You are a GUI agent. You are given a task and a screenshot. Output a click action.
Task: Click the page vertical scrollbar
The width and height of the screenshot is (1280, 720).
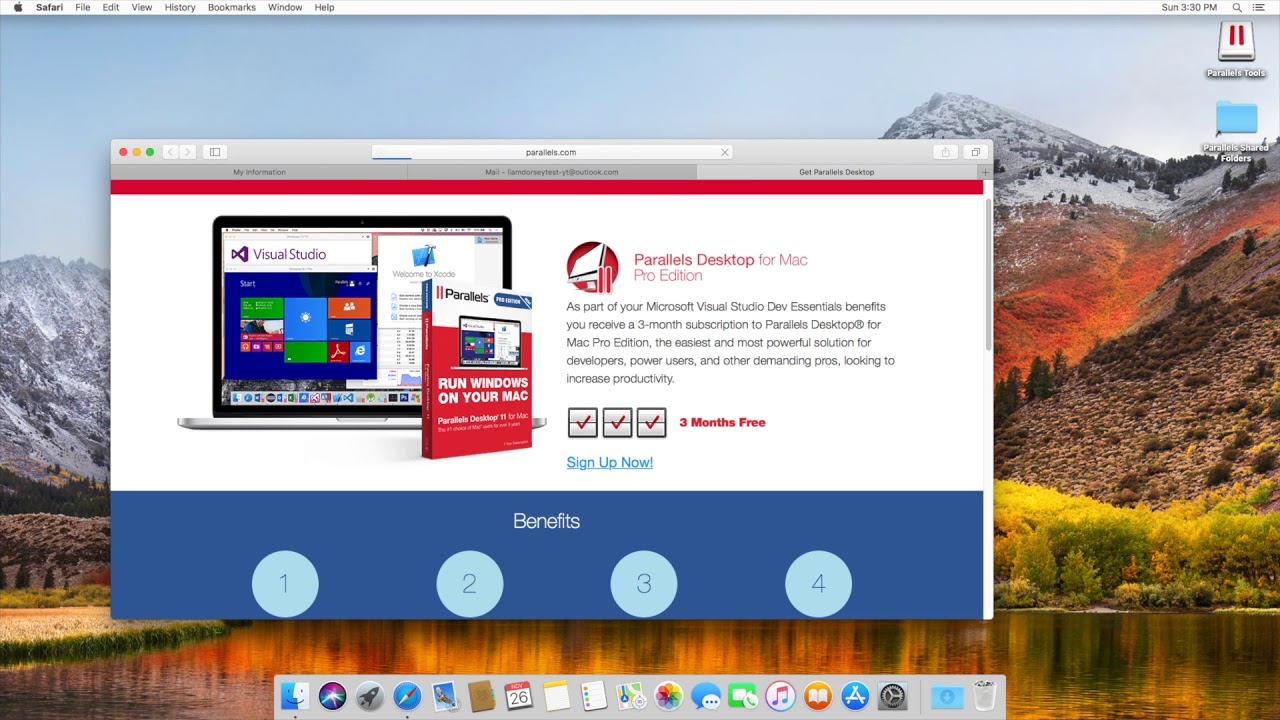988,275
